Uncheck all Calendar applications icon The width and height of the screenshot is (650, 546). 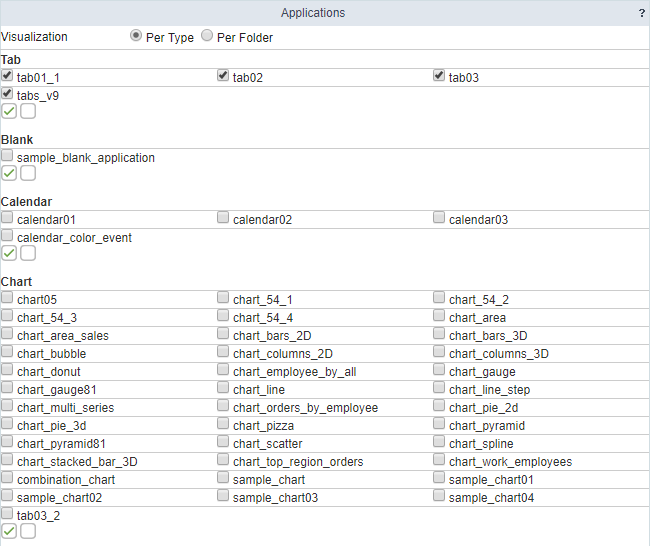(28, 253)
